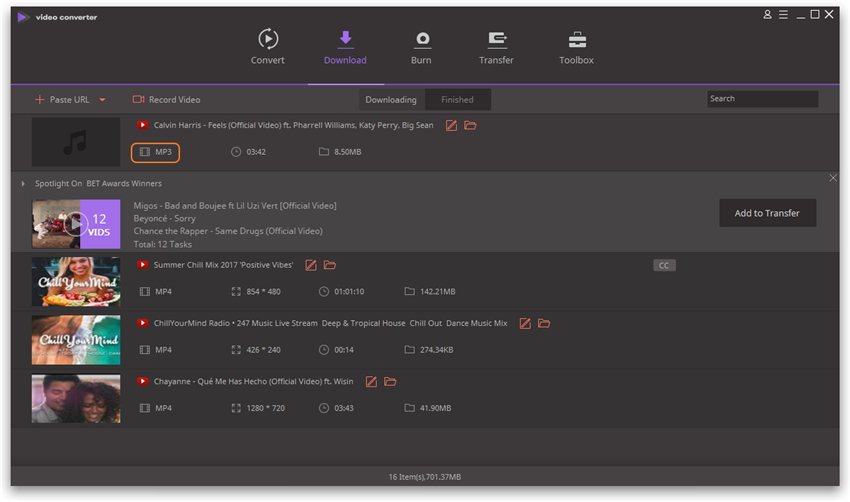
Task: Open ChillYourMind Radio thumbnail
Action: [76, 340]
